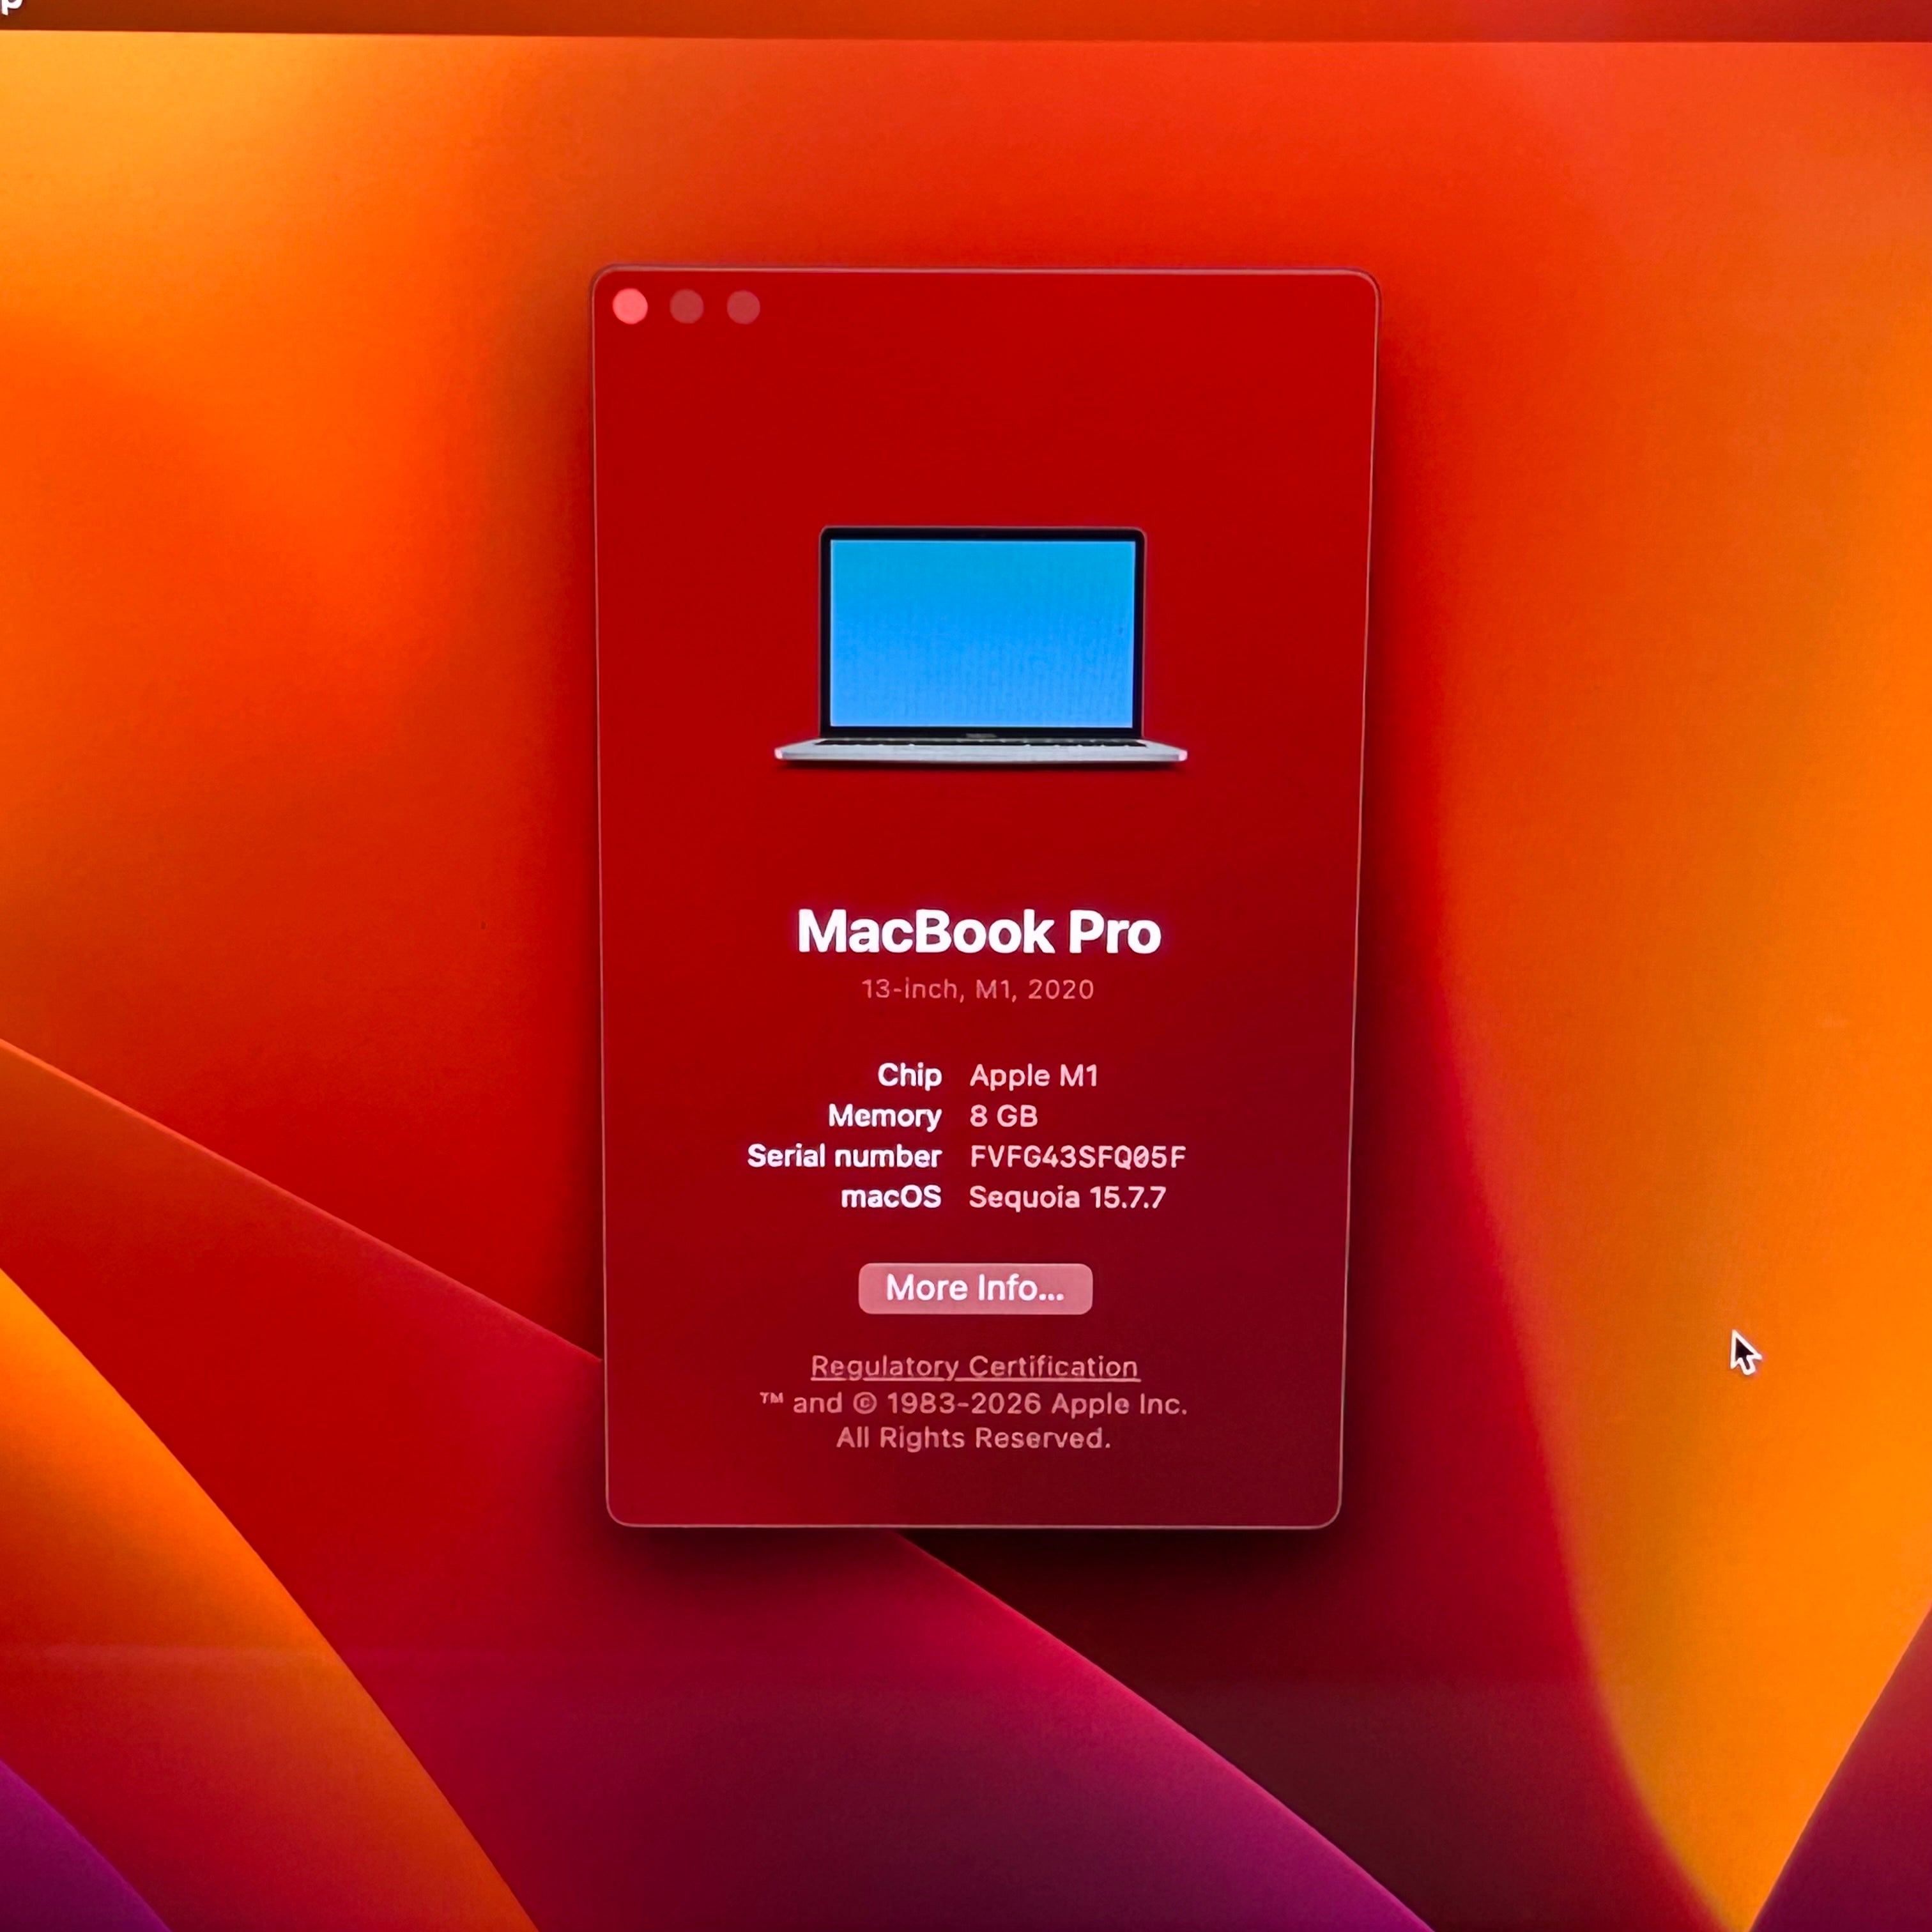Click the MacBook Pro title text

pyautogui.click(x=978, y=932)
